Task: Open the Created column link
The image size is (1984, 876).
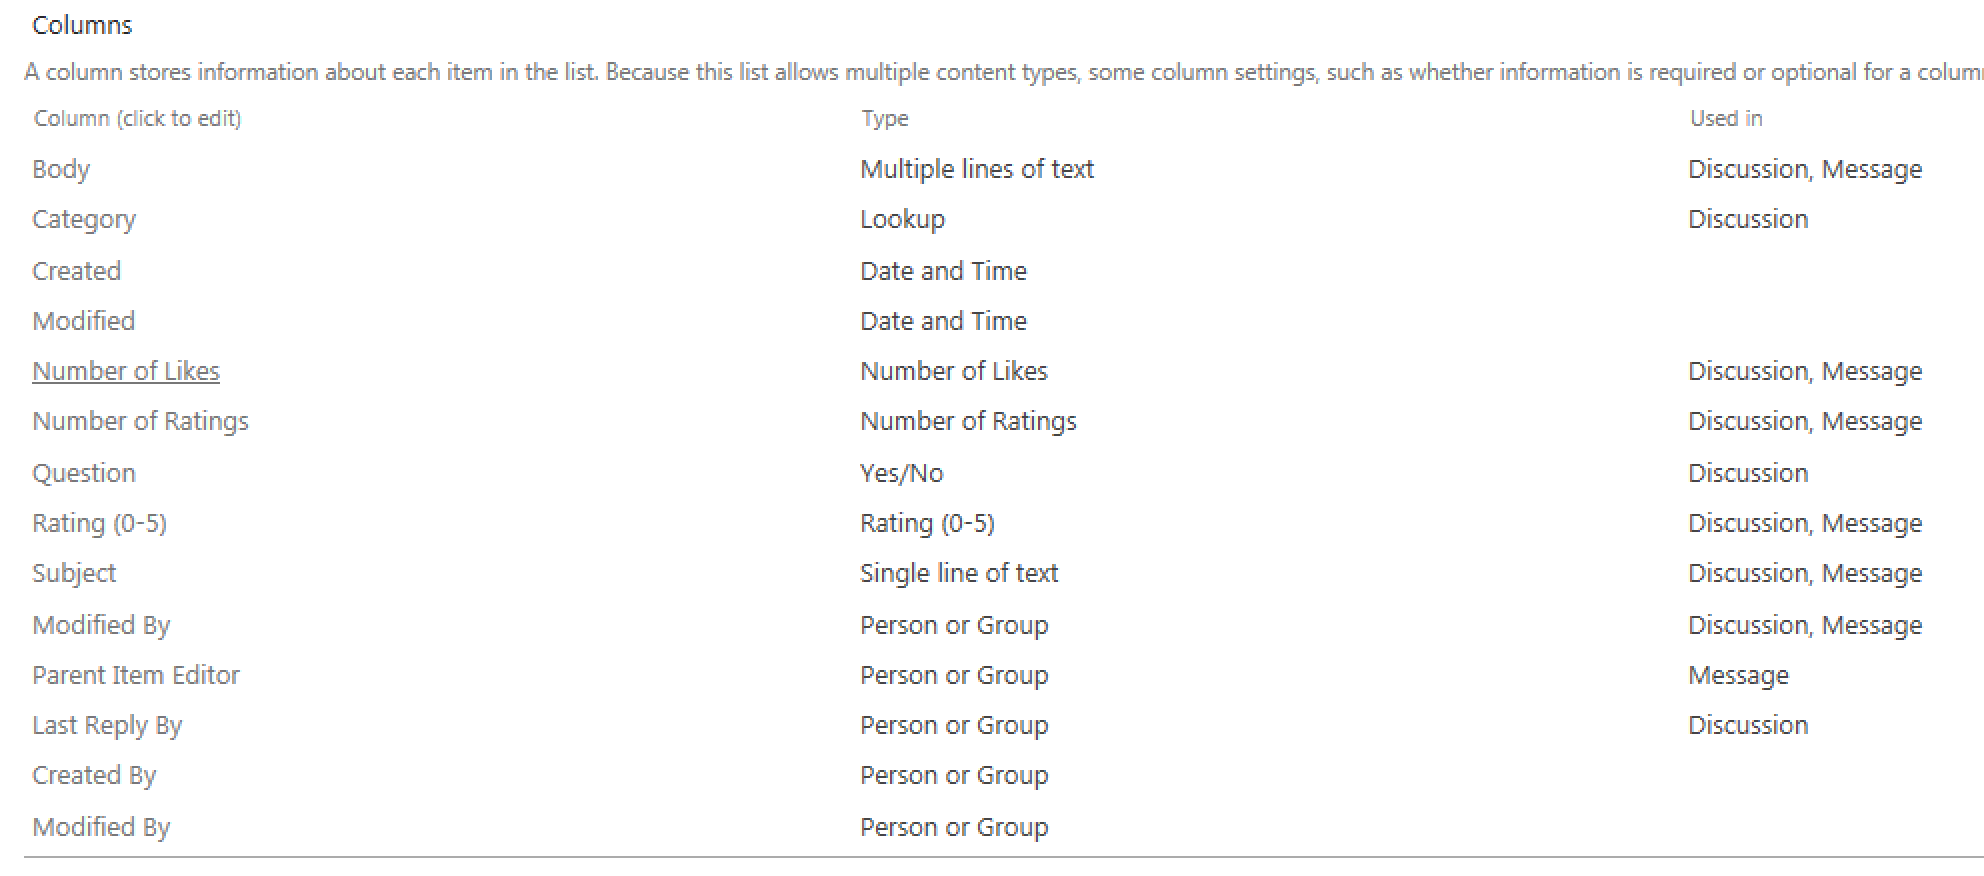Action: pyautogui.click(x=76, y=271)
